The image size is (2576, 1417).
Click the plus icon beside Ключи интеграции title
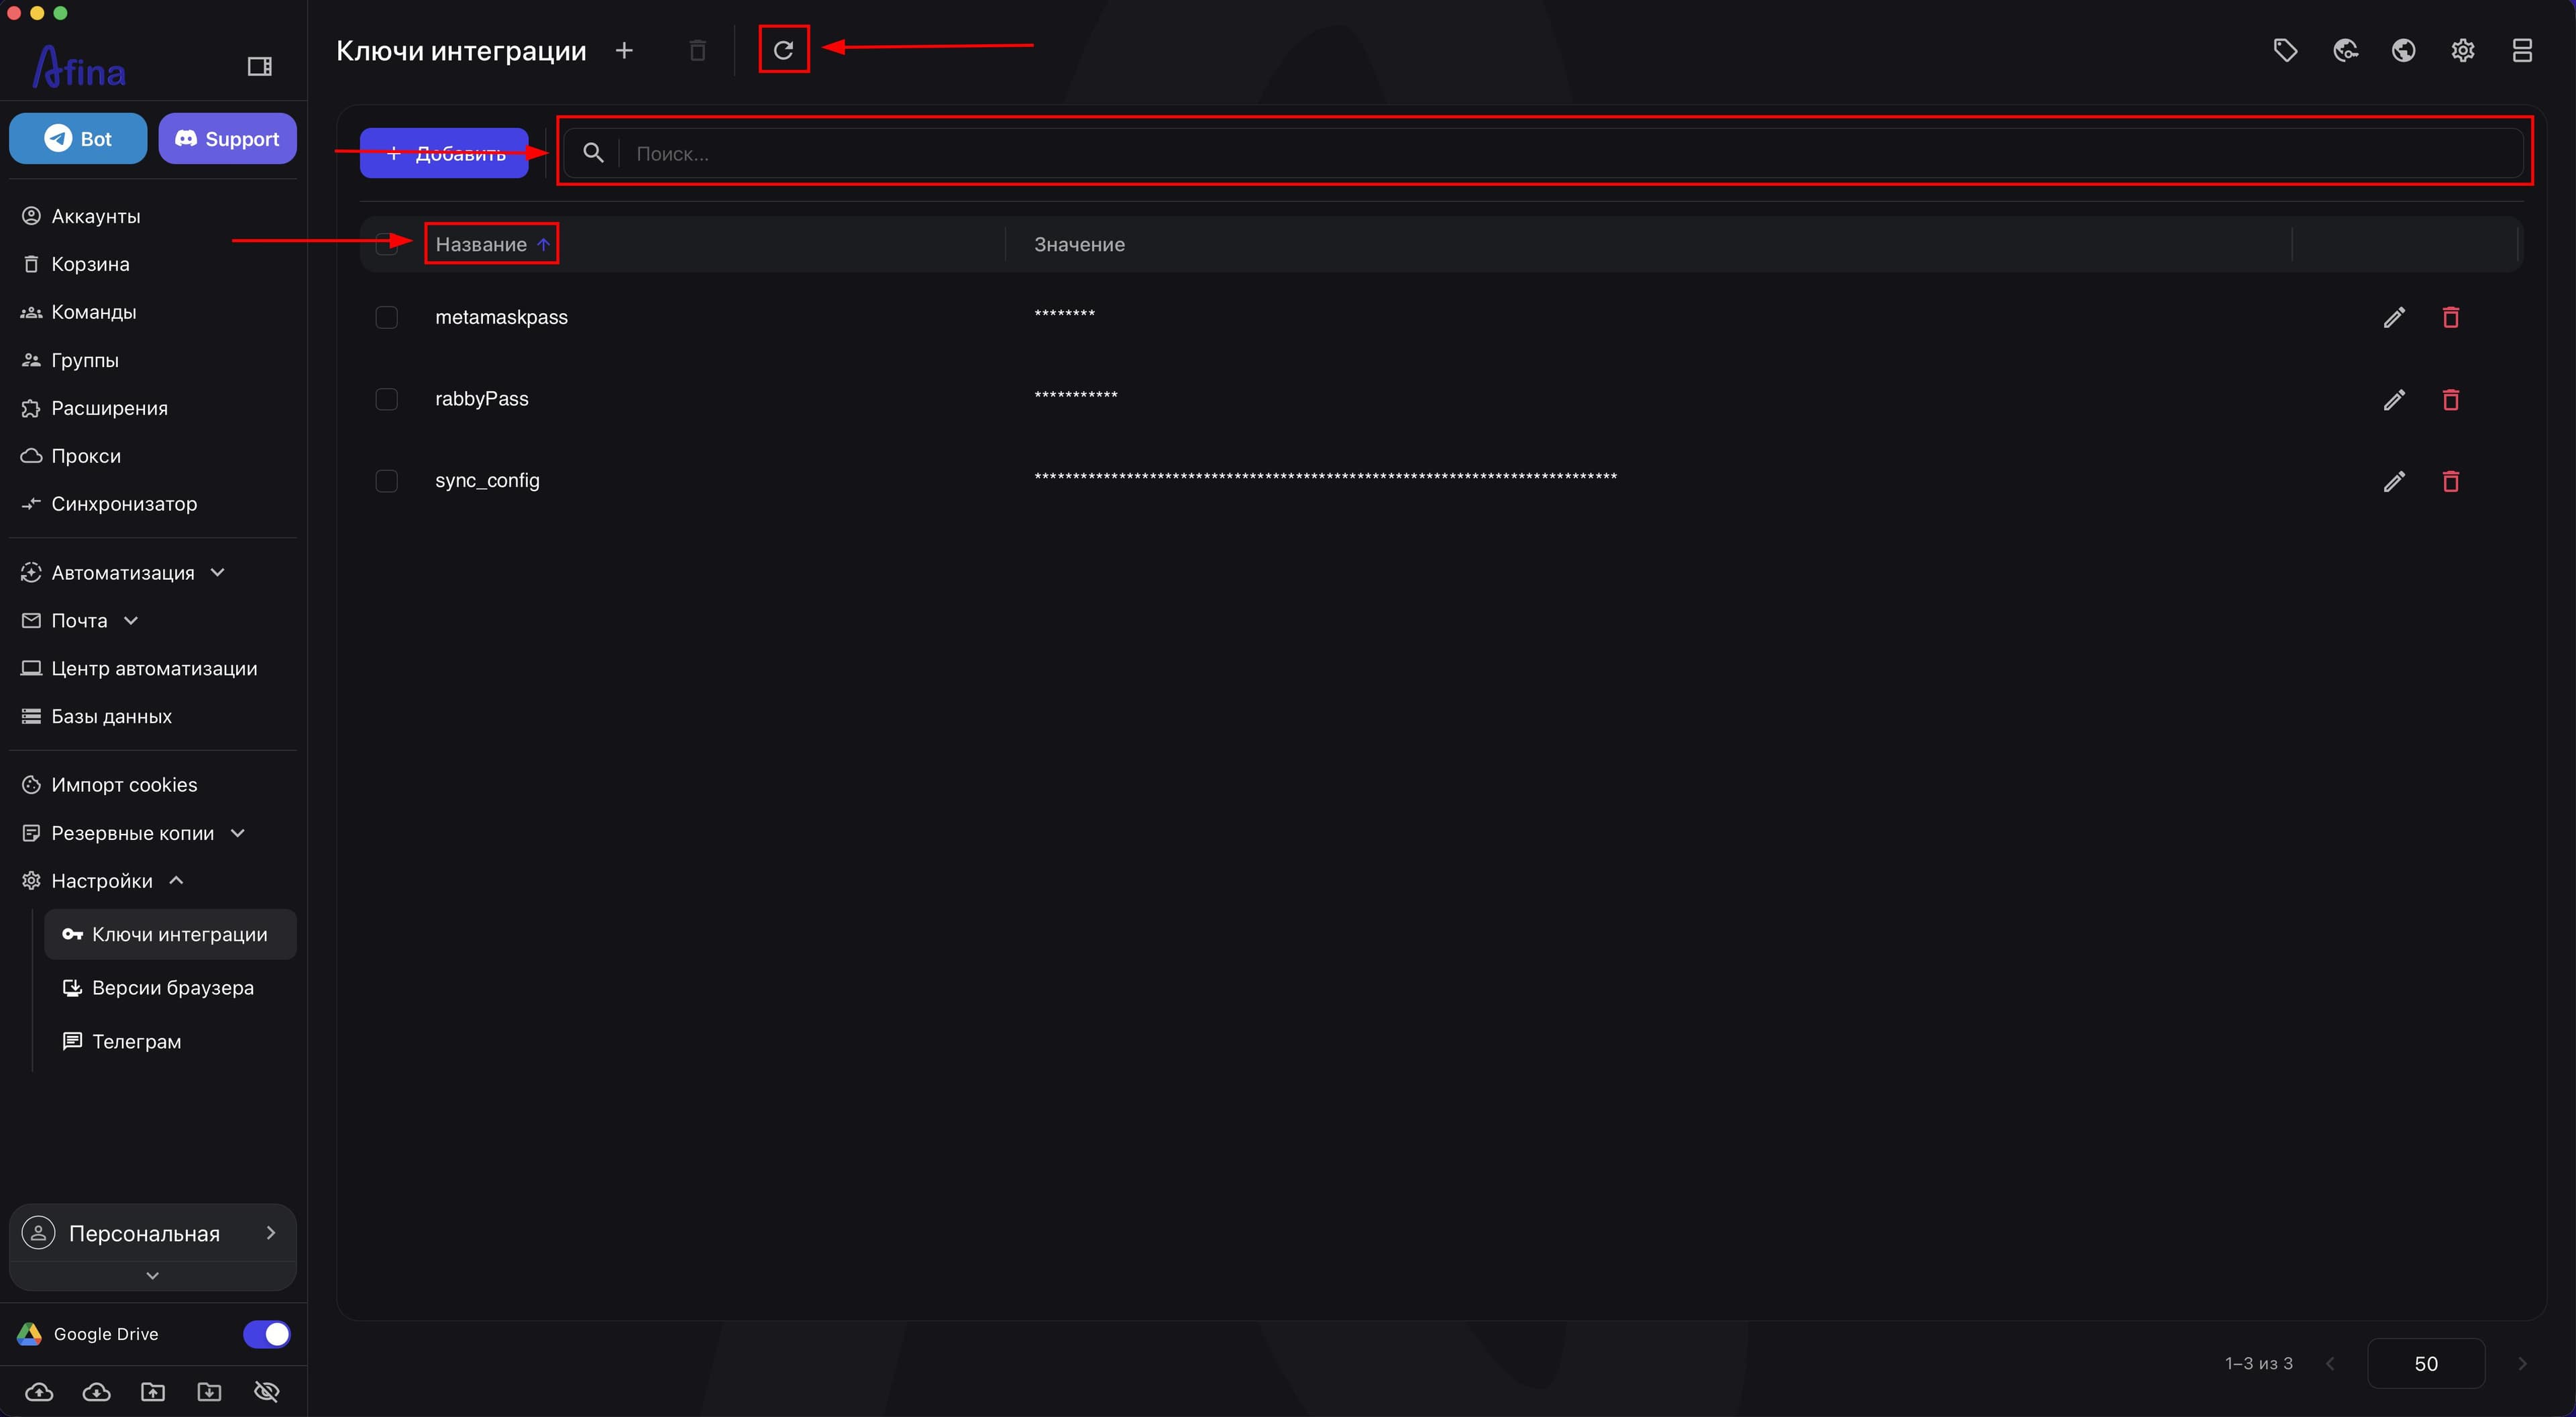coord(624,50)
